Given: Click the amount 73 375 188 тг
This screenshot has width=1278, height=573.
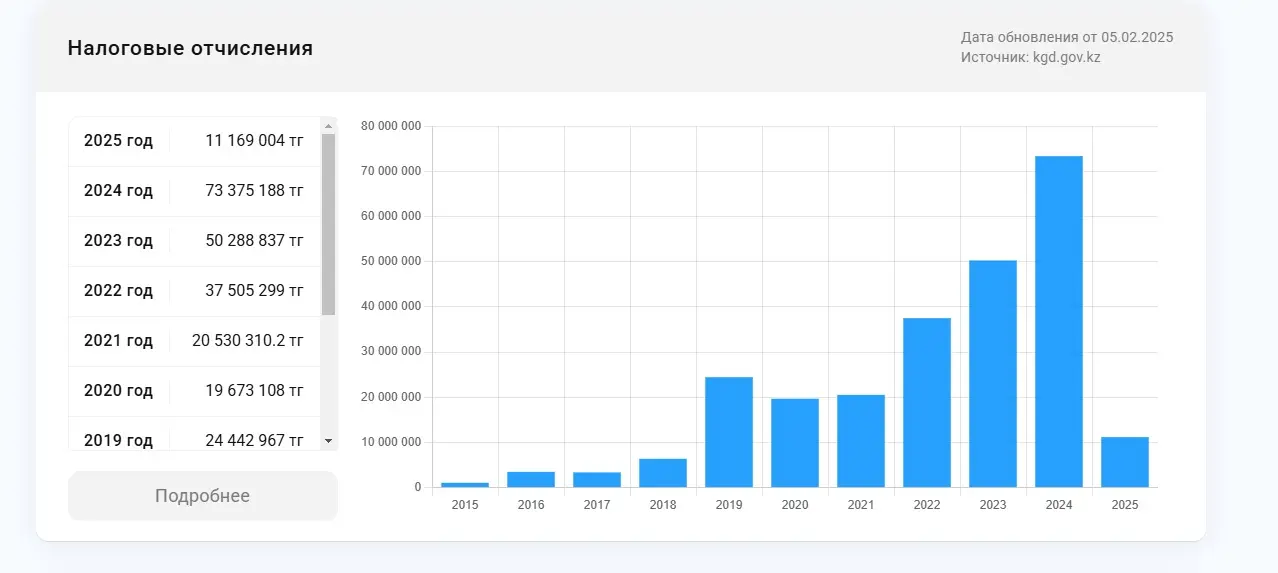Looking at the screenshot, I should coord(254,191).
